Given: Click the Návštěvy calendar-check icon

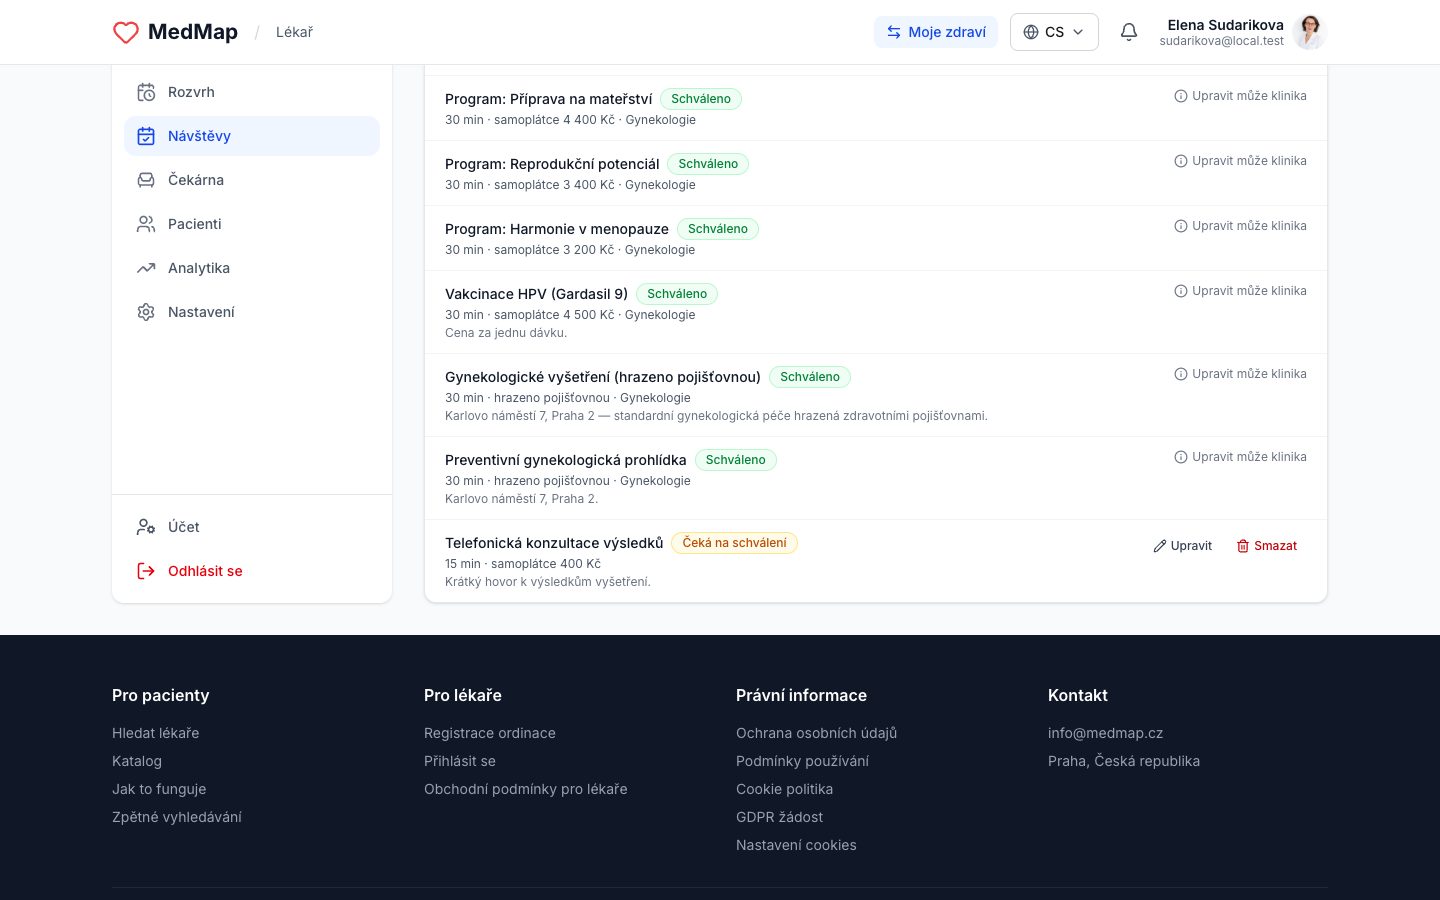Looking at the screenshot, I should point(146,136).
